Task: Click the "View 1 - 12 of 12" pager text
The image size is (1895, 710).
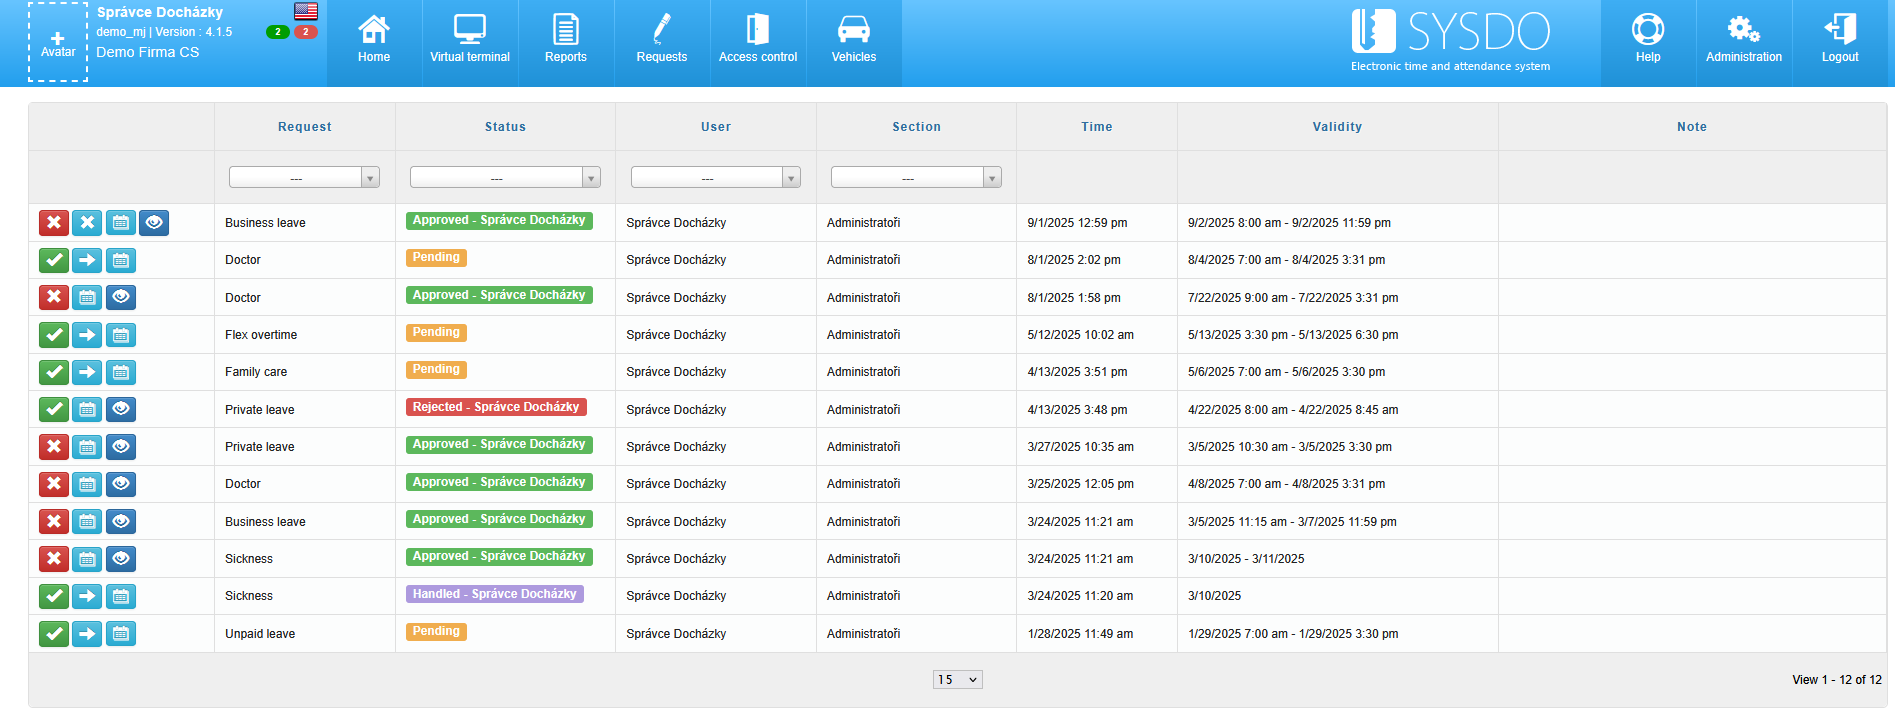Action: (1837, 680)
